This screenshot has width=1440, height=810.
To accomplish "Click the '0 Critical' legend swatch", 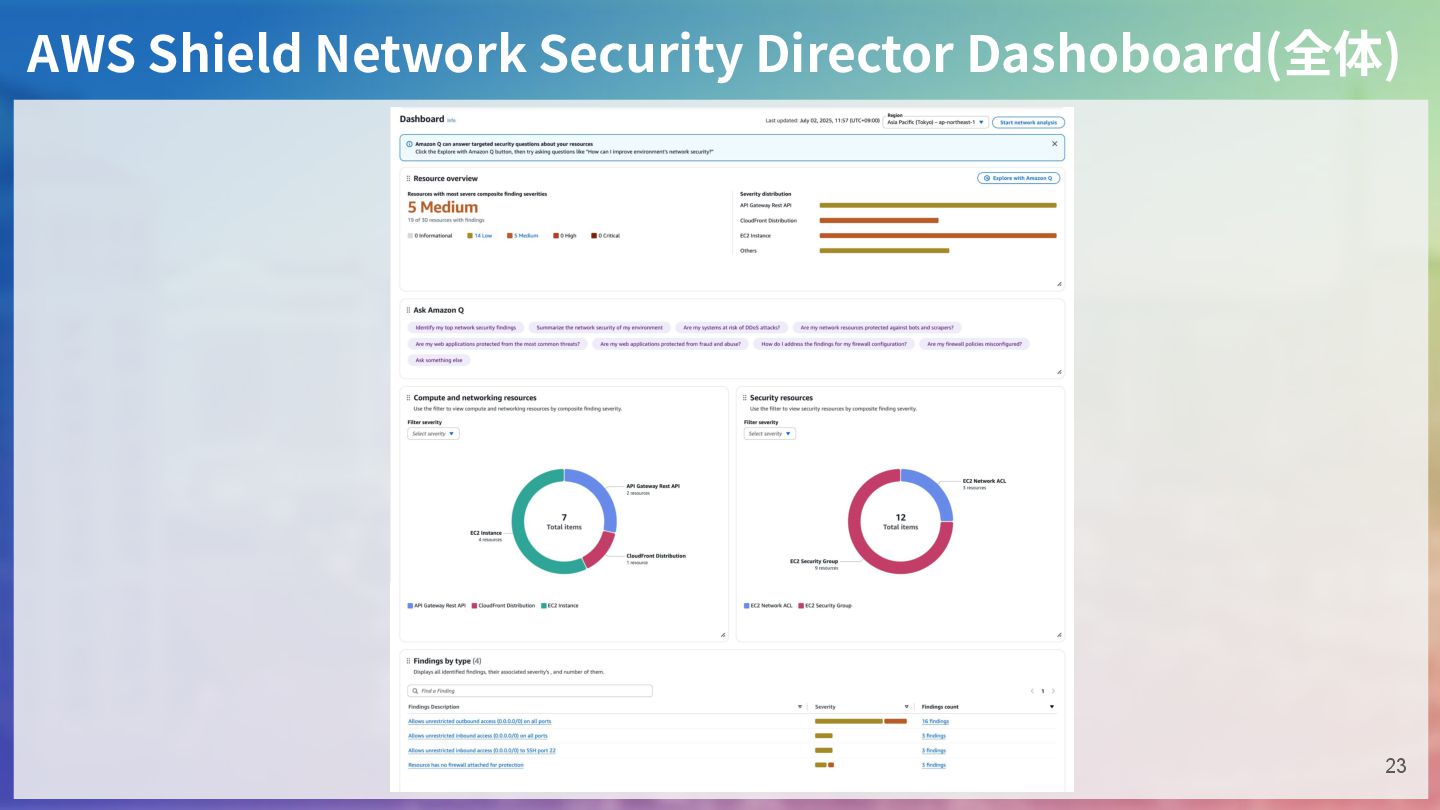I will click(594, 236).
